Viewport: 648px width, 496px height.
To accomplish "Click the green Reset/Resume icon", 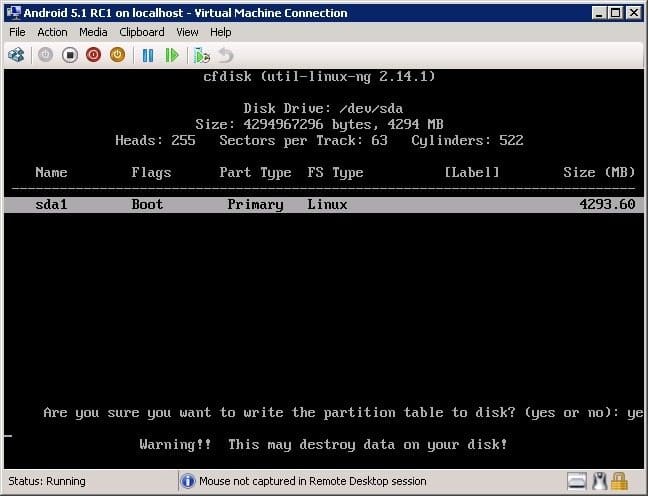I will click(172, 55).
